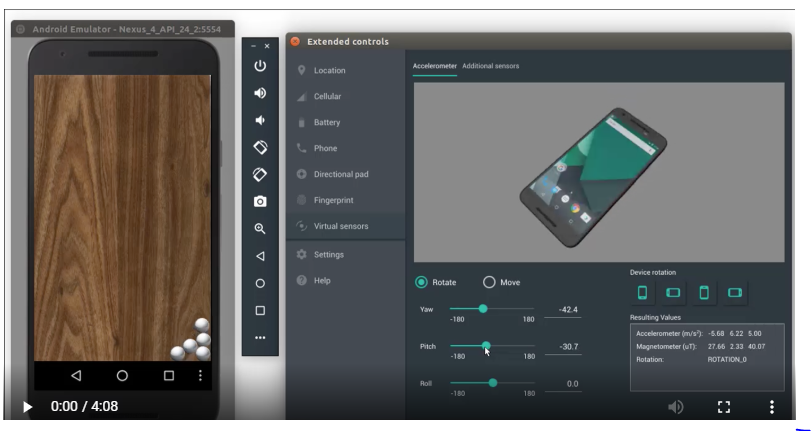Image resolution: width=811 pixels, height=431 pixels.
Task: Open Battery in Extended controls sidebar
Action: (x=346, y=122)
